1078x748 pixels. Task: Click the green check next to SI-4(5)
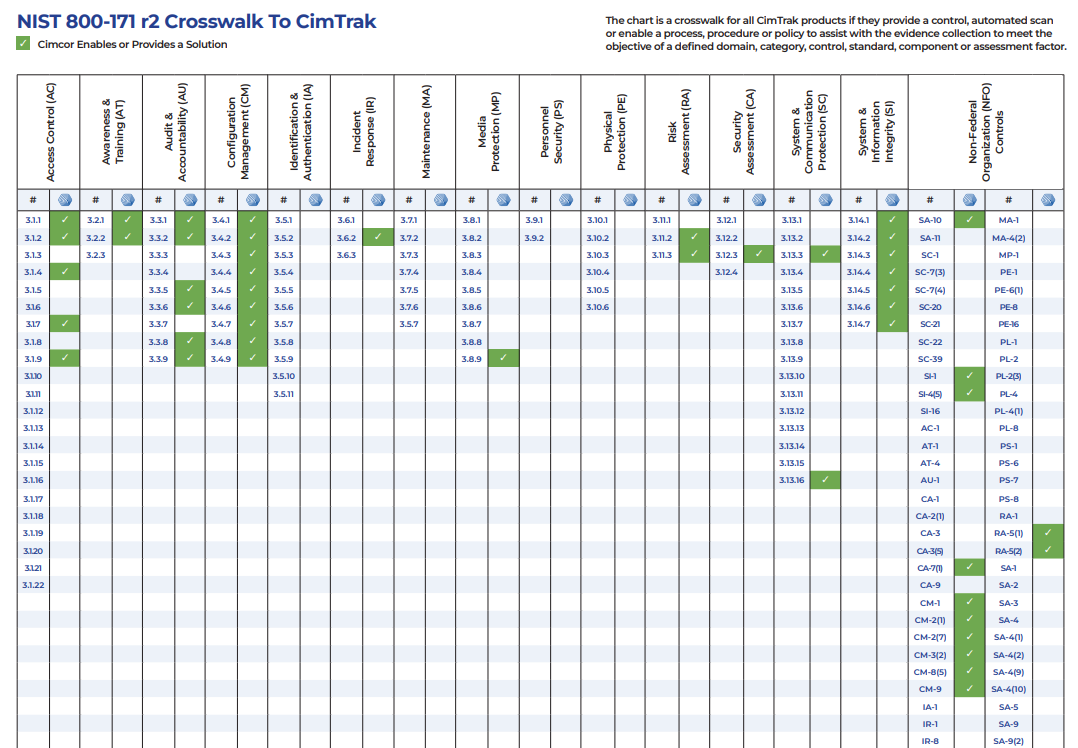[969, 393]
